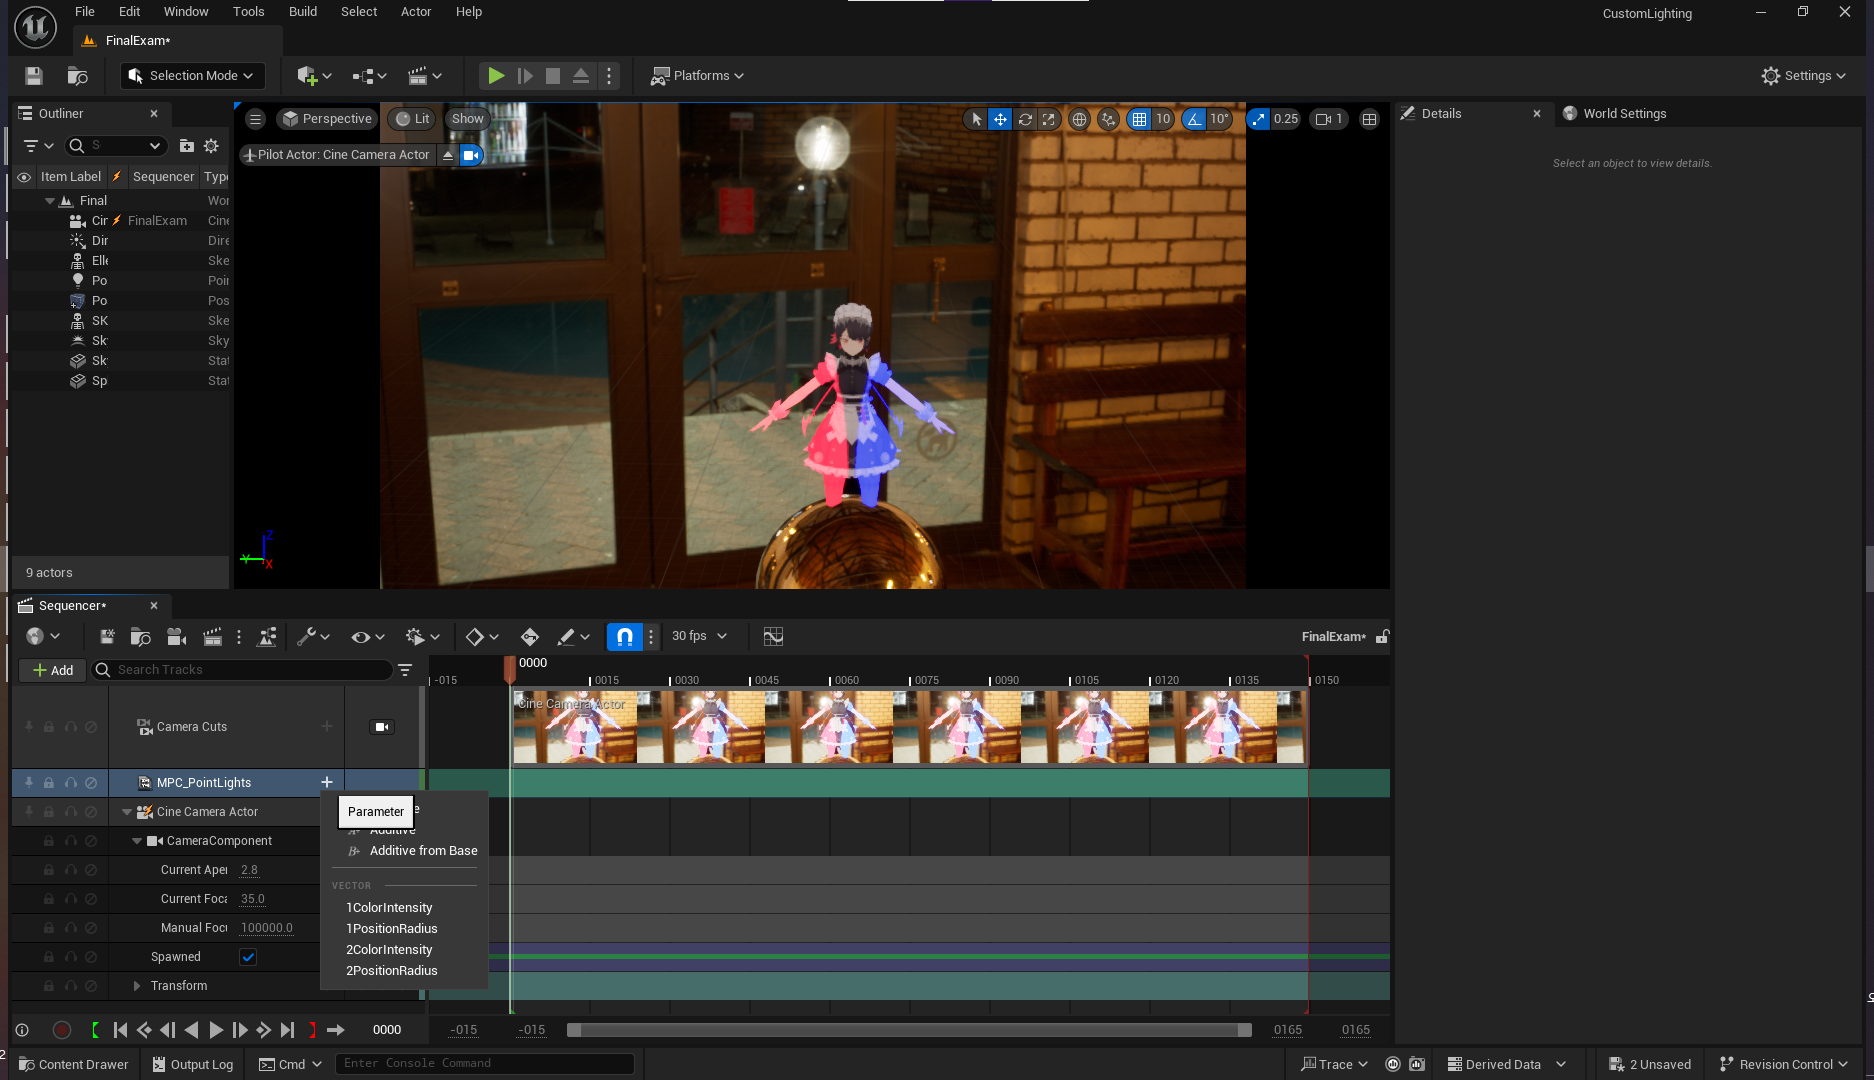Collapse the Final world tree in Outliner
The height and width of the screenshot is (1080, 1874).
point(49,201)
